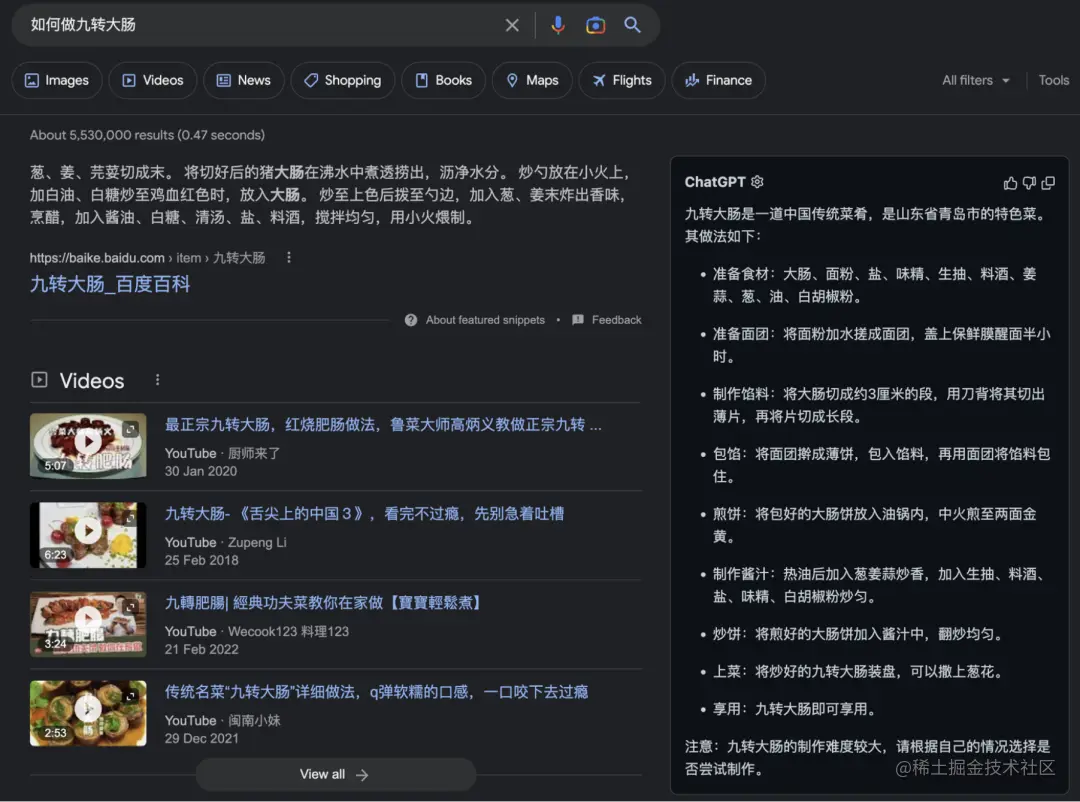Start voice search with microphone icon
Image resolution: width=1080 pixels, height=802 pixels.
[x=558, y=25]
